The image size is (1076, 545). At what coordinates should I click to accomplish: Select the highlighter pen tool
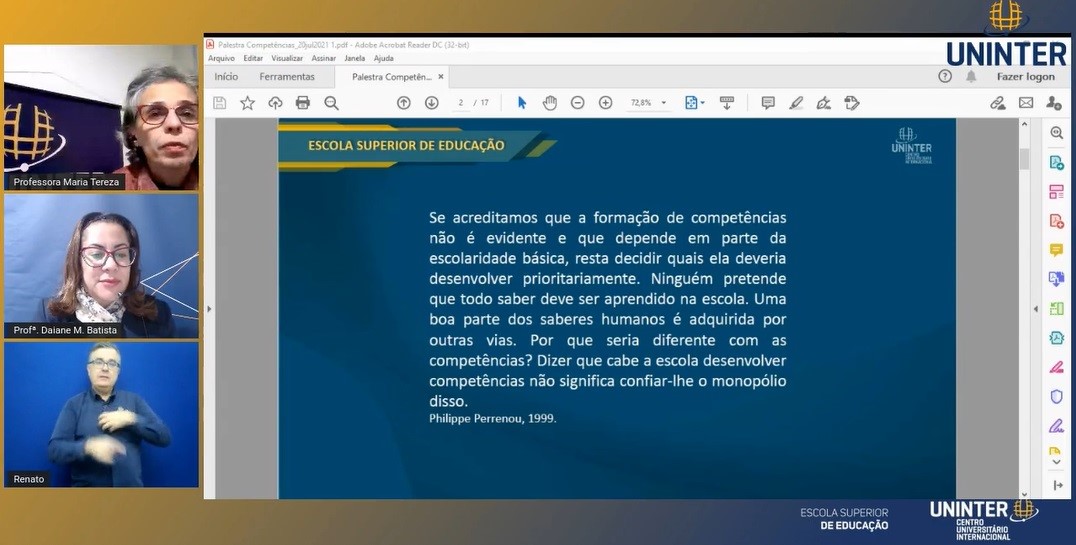click(796, 103)
